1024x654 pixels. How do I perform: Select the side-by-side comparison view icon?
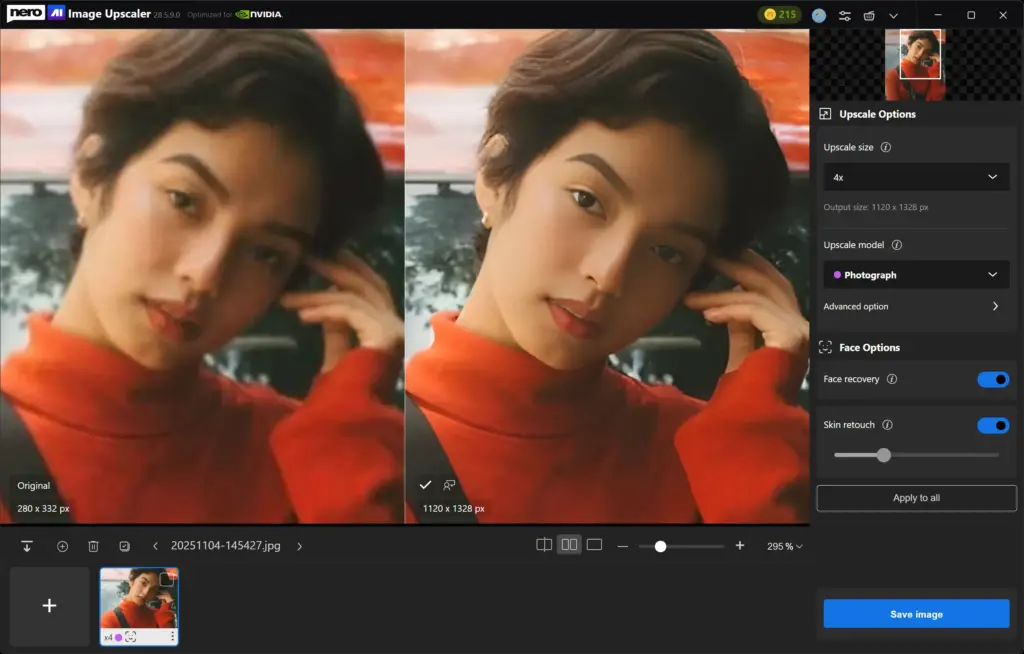point(568,545)
